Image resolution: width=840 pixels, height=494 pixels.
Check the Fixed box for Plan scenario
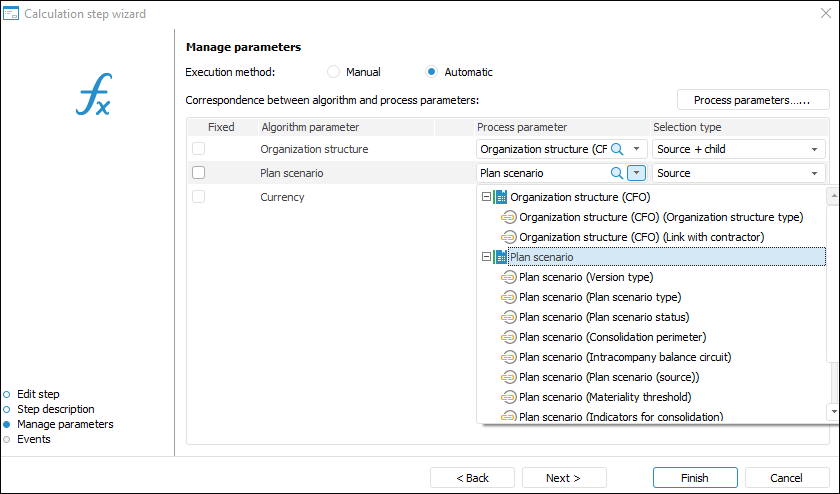tap(198, 173)
